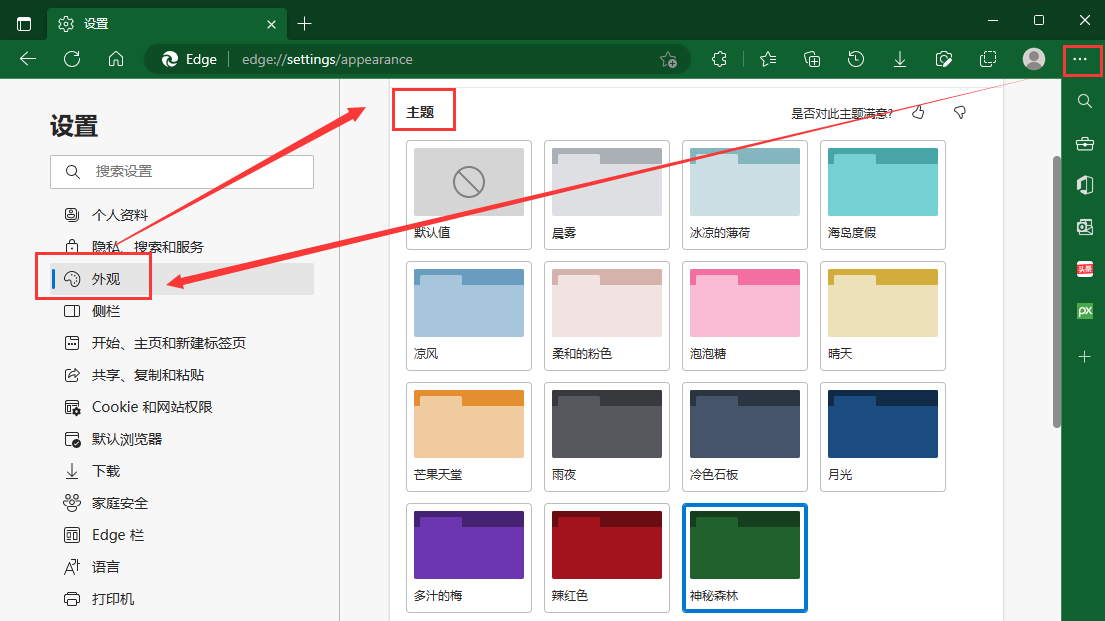This screenshot has height=621, width=1105.
Task: Click thumbs up for theme feedback
Action: (918, 113)
